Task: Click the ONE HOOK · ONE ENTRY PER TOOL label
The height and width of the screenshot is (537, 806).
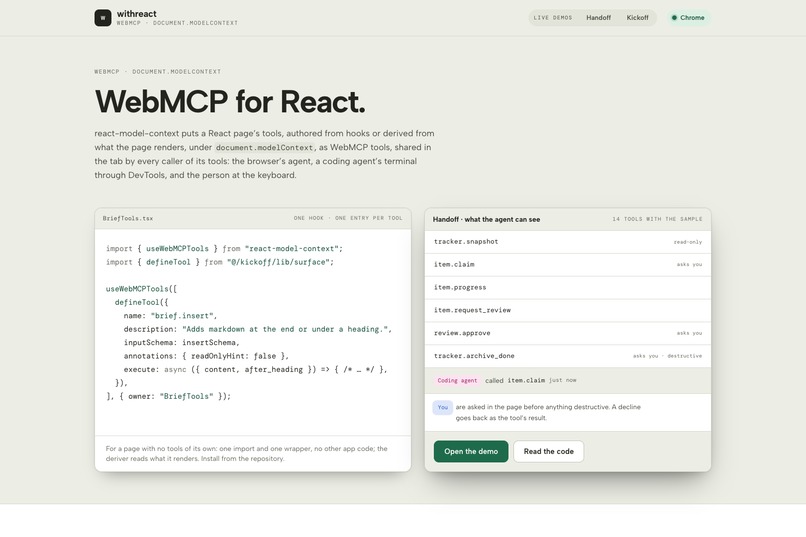Action: 348,218
